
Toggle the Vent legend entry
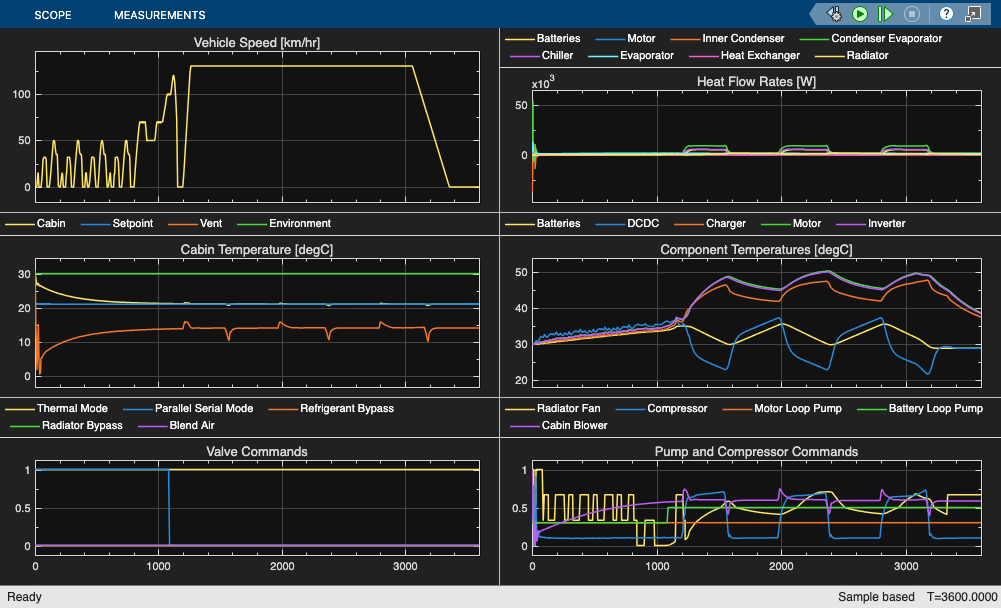[x=195, y=224]
